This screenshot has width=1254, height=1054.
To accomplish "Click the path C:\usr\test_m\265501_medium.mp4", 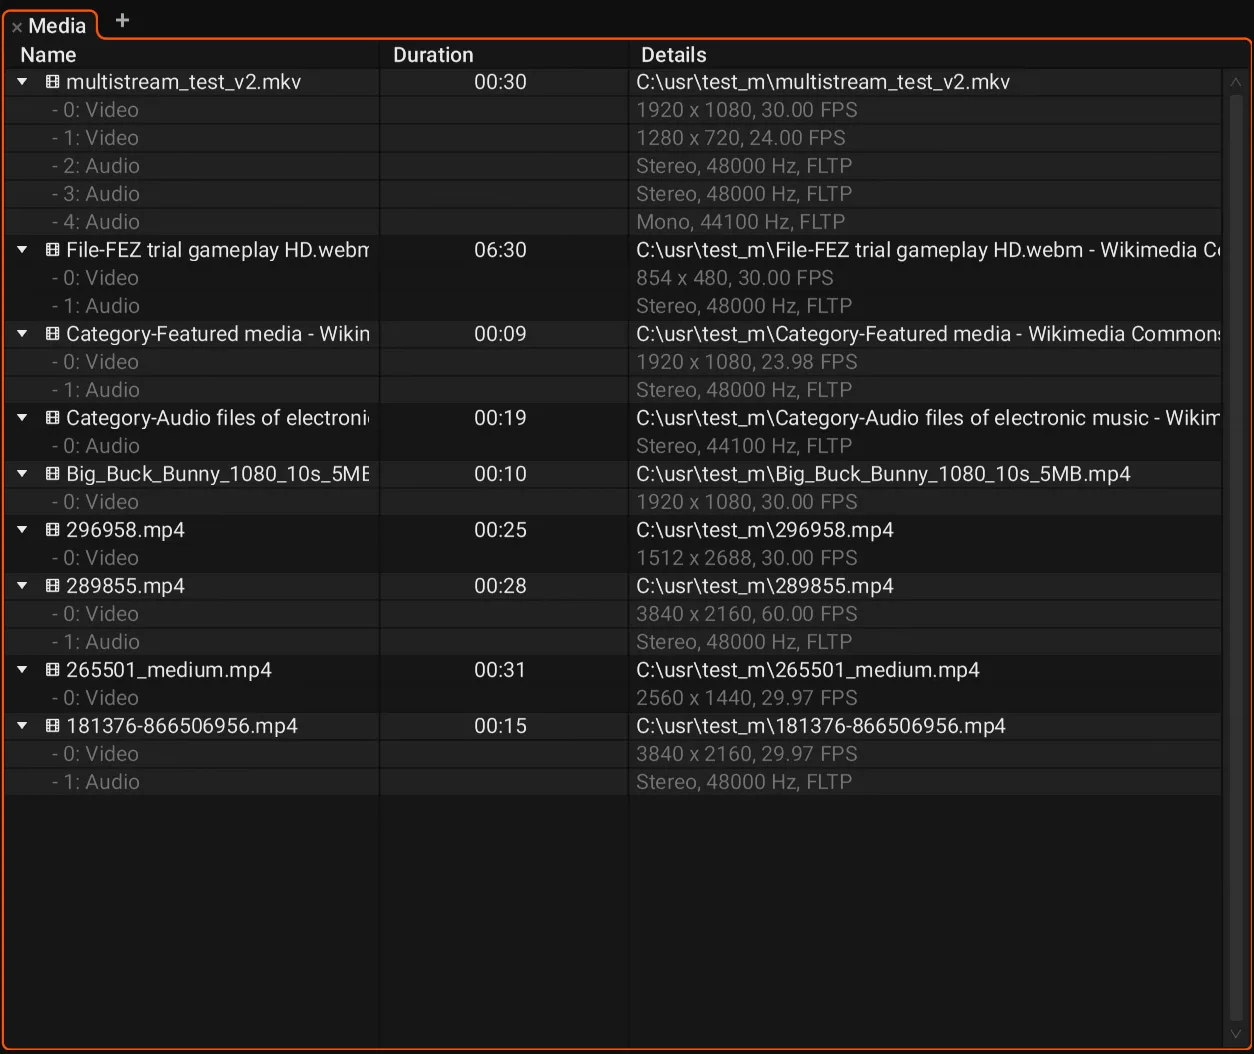I will point(808,670).
